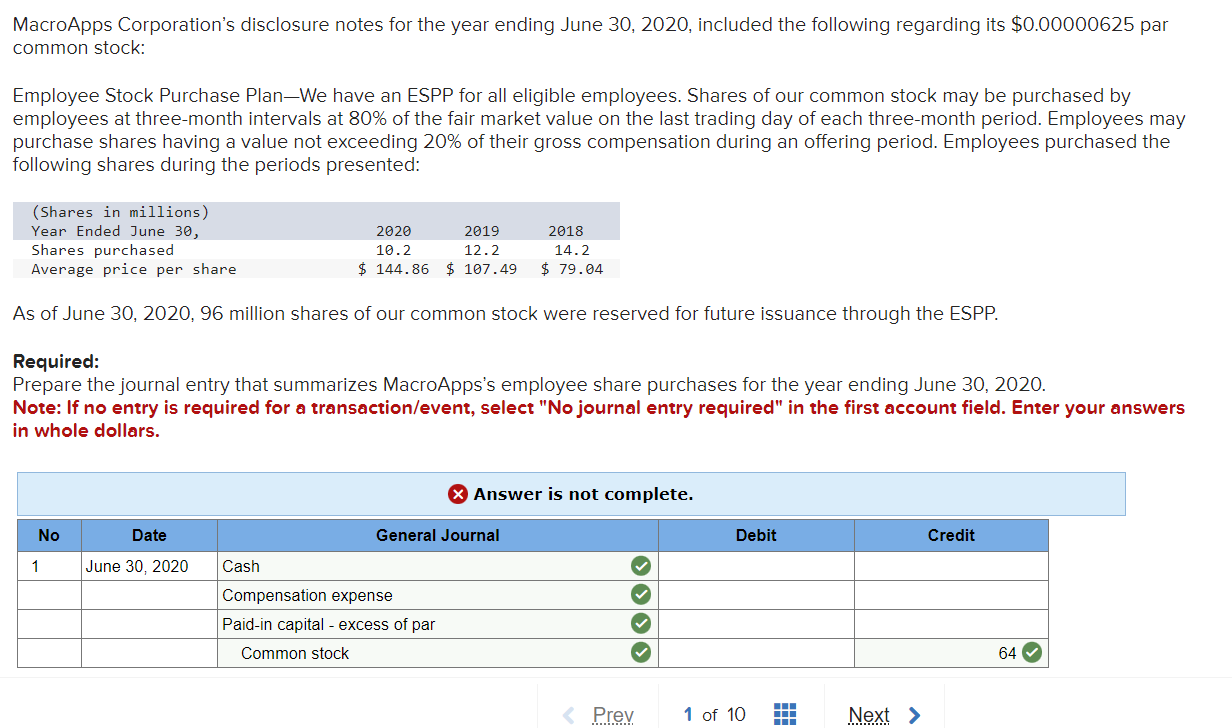
Task: Click the Cash debit amount field
Action: coord(755,565)
